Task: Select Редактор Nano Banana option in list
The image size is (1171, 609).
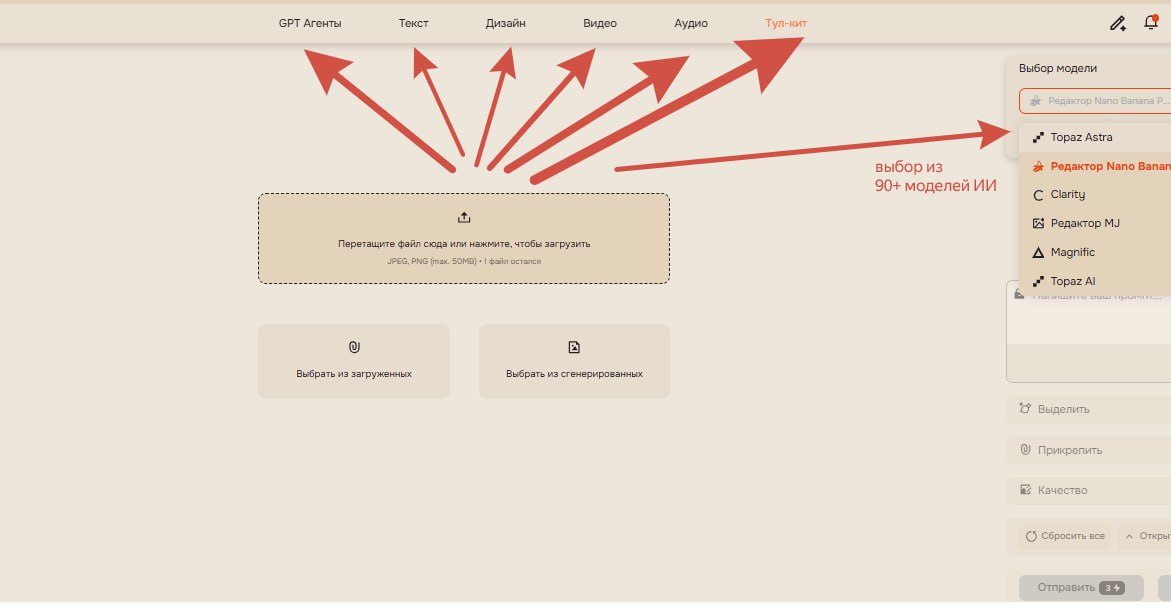Action: [1095, 166]
